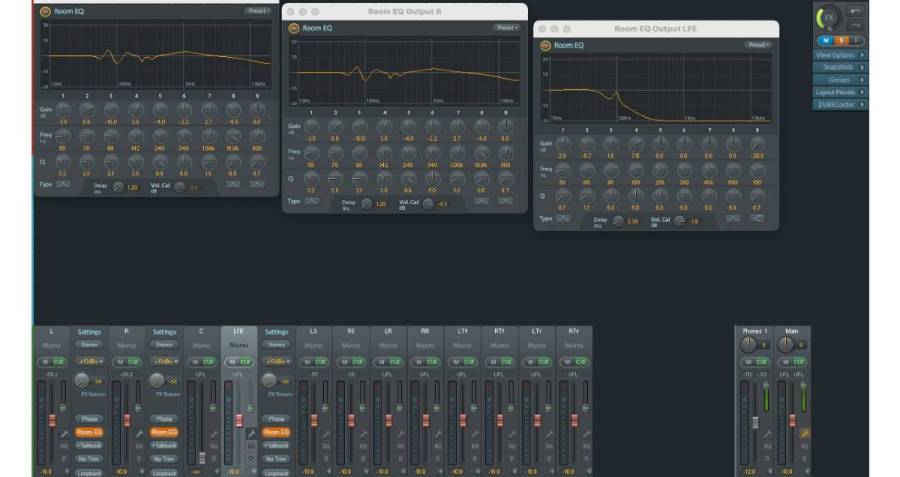Click No Trim button in LFE channel settings
The height and width of the screenshot is (477, 900).
(x=276, y=459)
